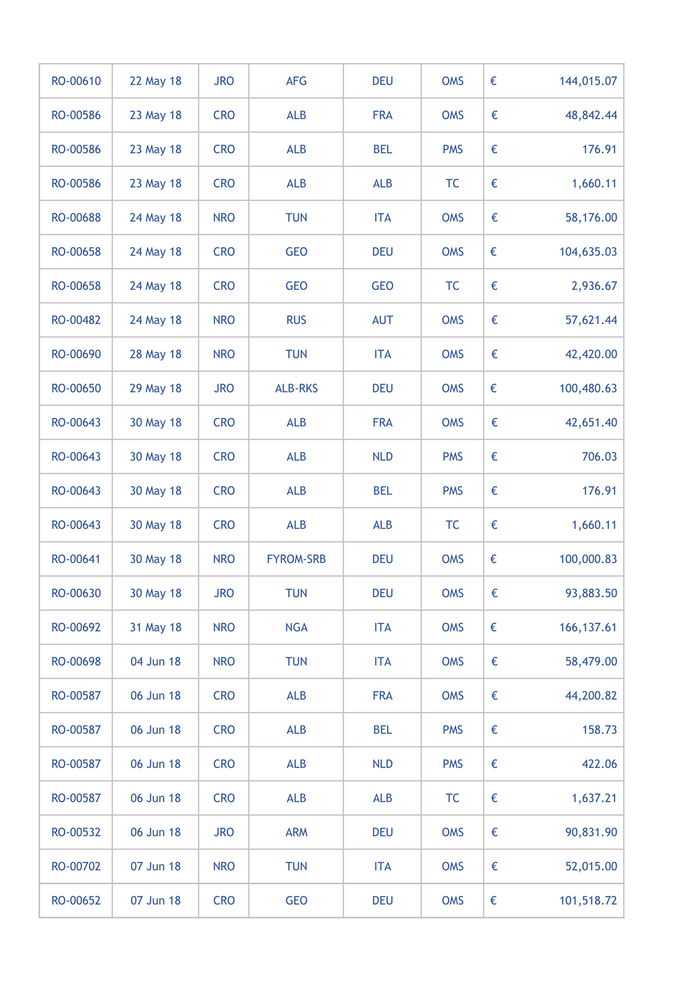Screen dimensions: 700x990
Task: Click the AFG country code cell
Action: [296, 81]
